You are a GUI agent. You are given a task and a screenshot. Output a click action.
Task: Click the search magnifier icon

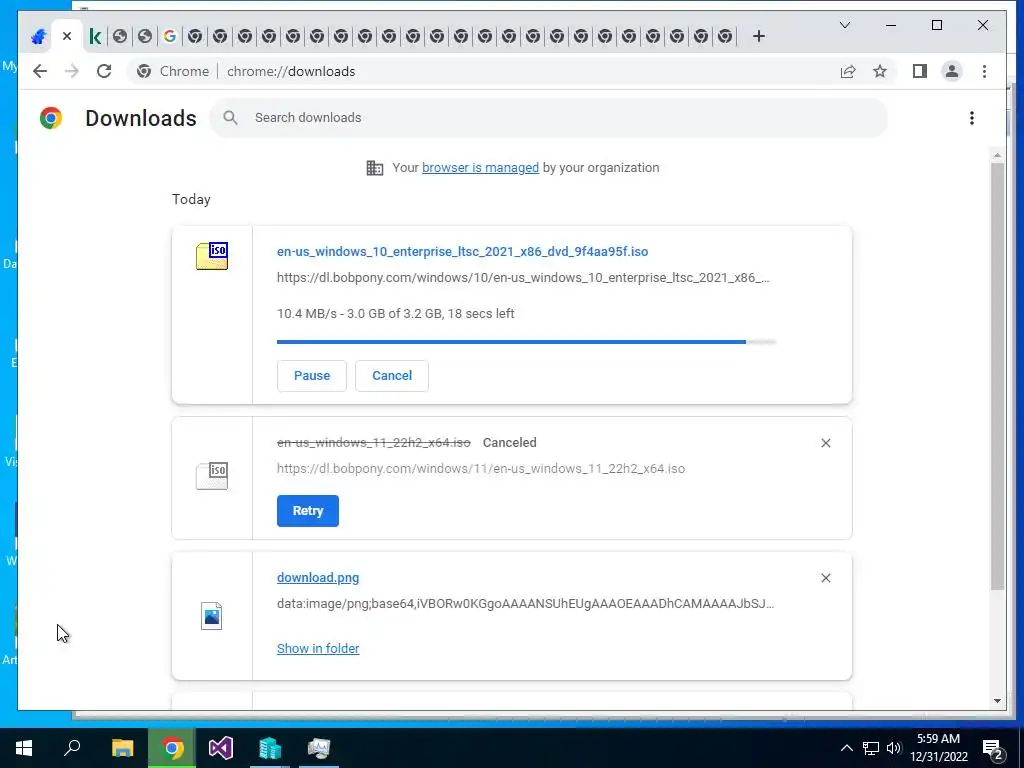click(230, 118)
